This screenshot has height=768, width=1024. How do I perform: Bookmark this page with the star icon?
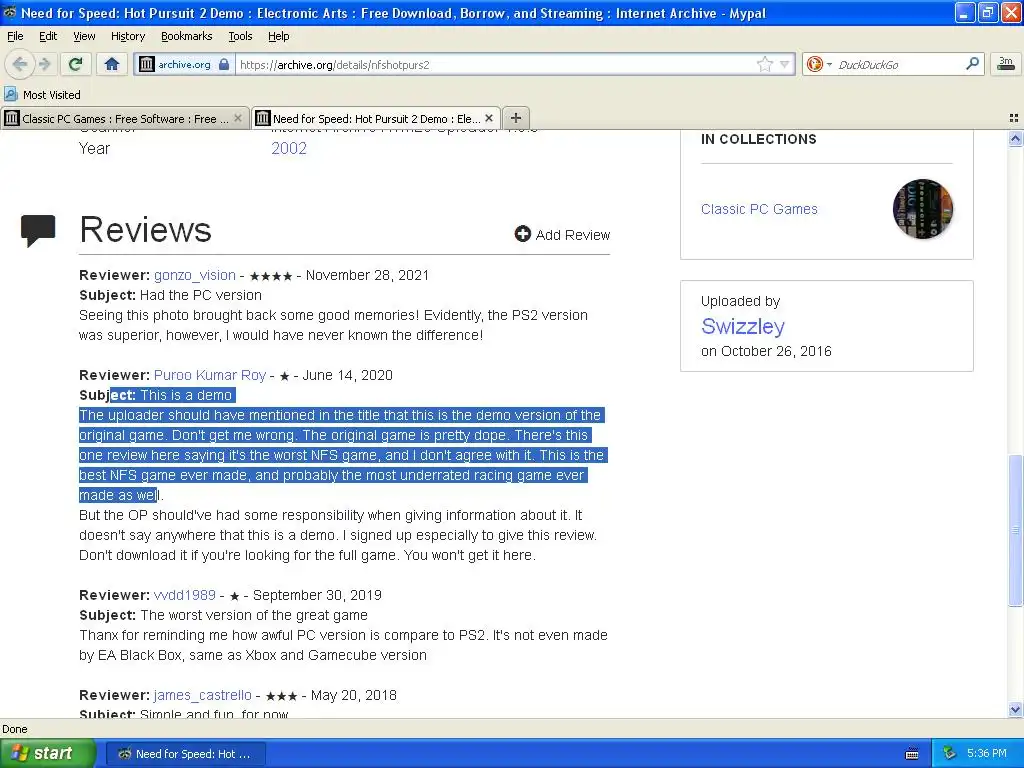[x=764, y=64]
